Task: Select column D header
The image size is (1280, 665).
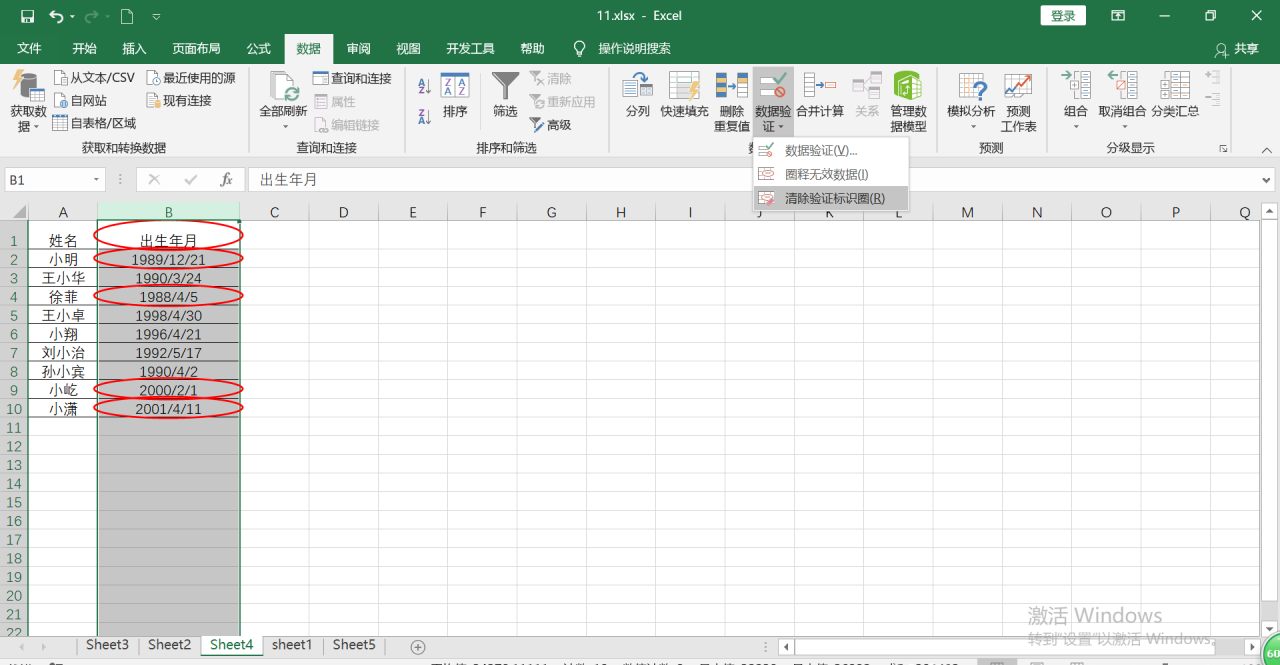Action: tap(343, 212)
